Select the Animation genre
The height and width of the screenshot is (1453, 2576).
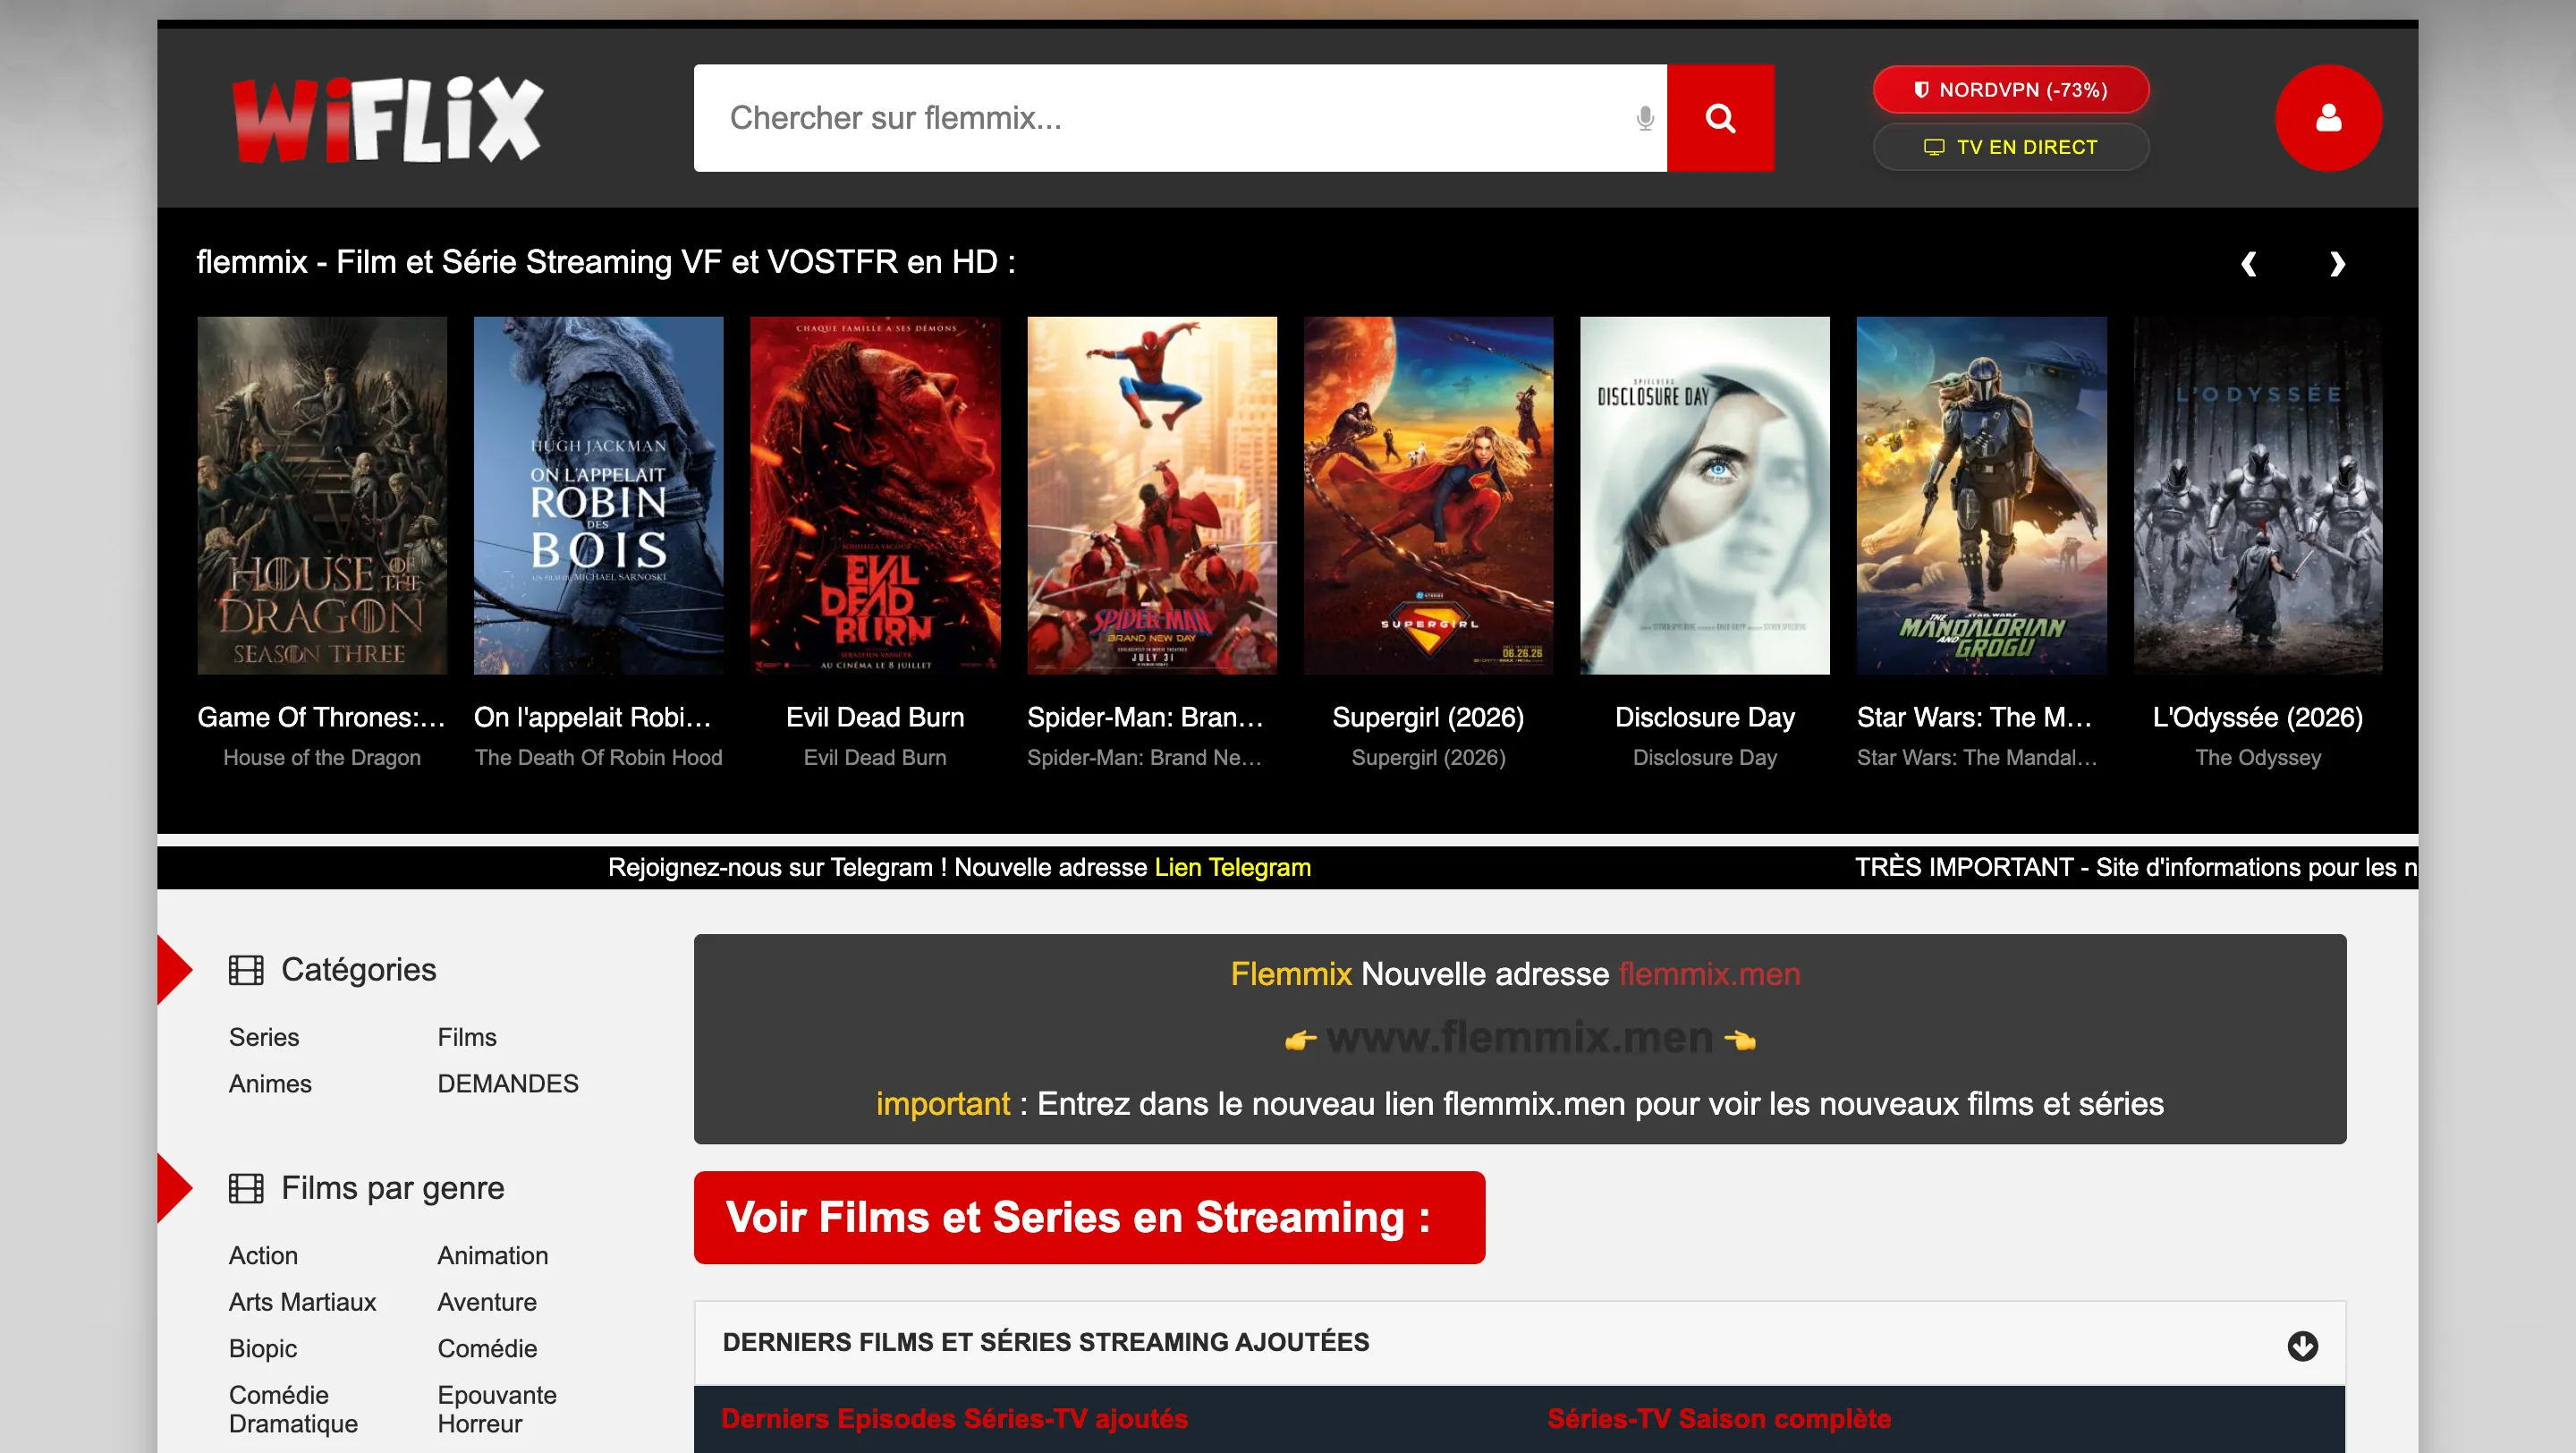[493, 1255]
